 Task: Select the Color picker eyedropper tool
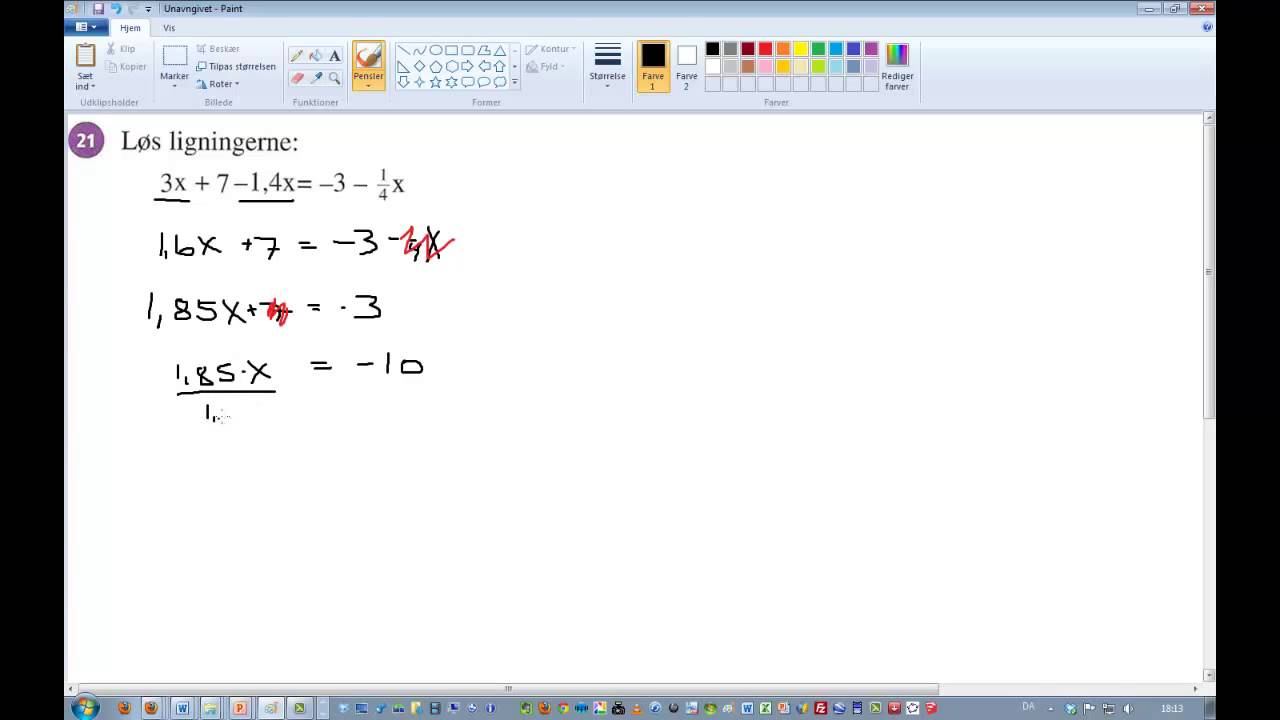pos(316,77)
